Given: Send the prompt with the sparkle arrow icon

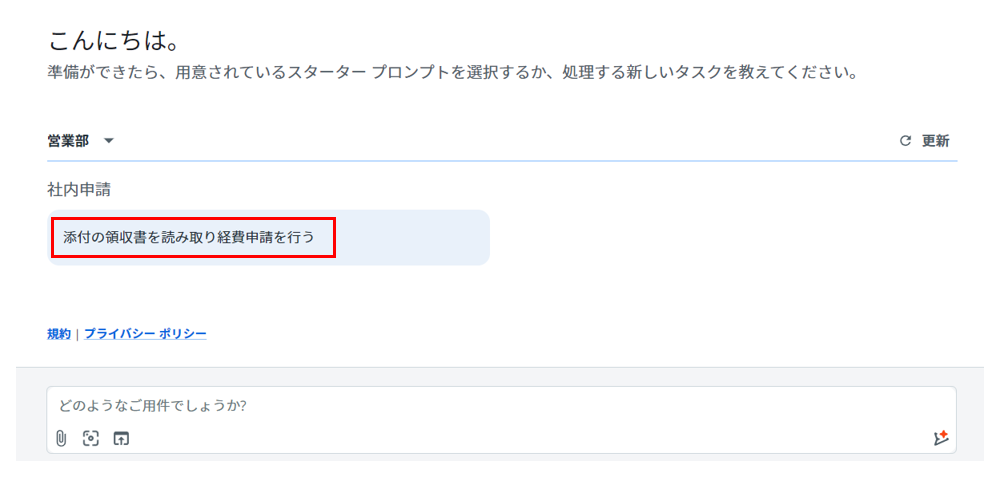Looking at the screenshot, I should click(941, 438).
